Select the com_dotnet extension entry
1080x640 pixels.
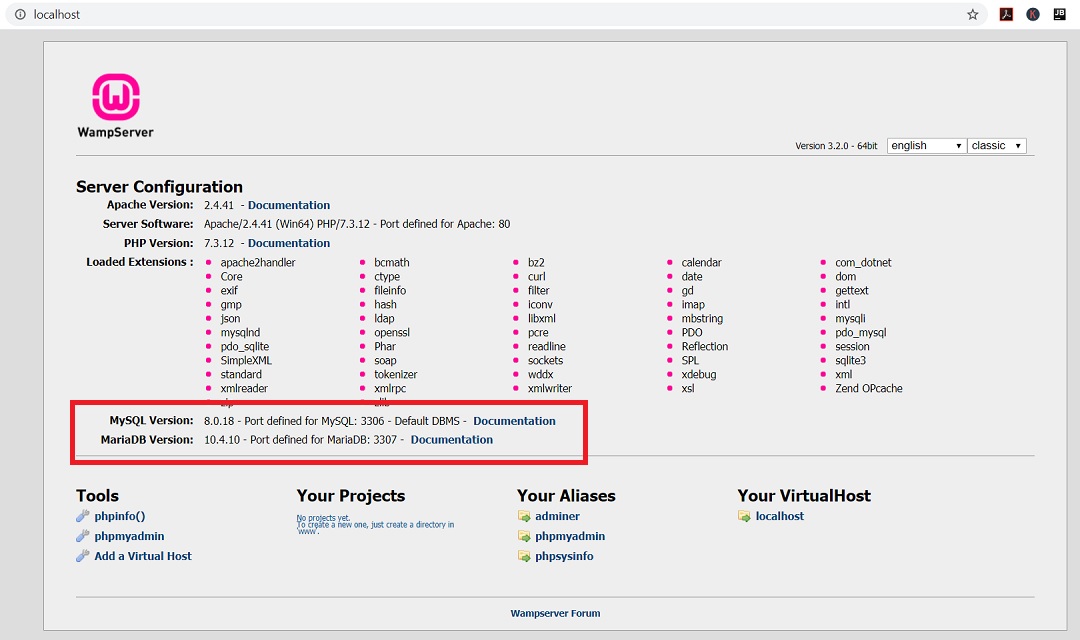pos(863,262)
